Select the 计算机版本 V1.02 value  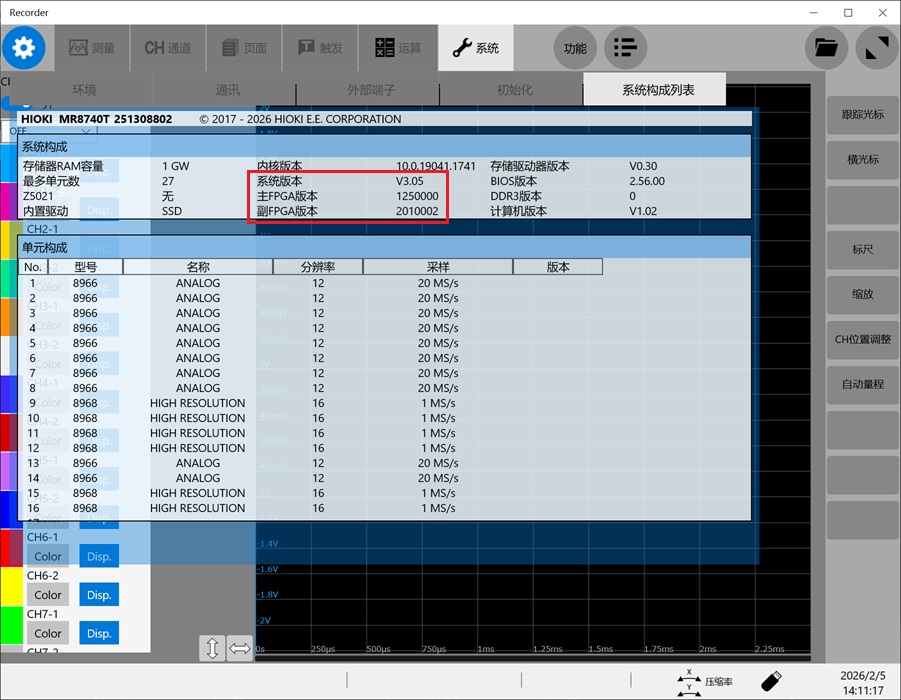click(x=643, y=211)
